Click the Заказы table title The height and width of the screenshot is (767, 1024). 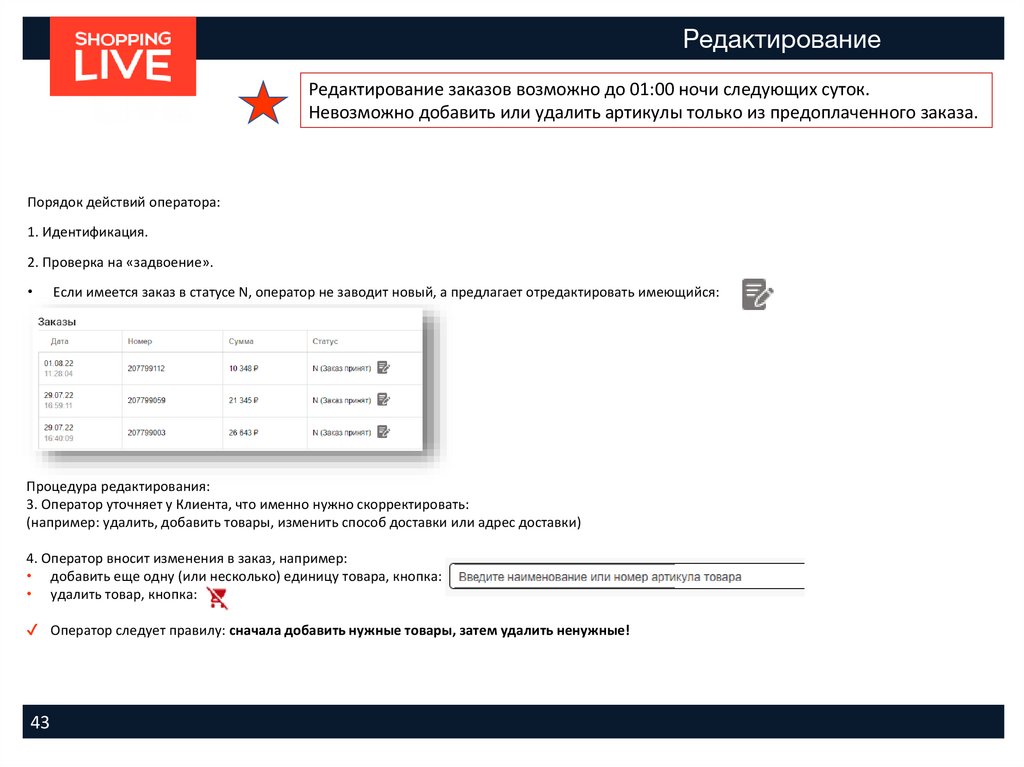pyautogui.click(x=57, y=321)
